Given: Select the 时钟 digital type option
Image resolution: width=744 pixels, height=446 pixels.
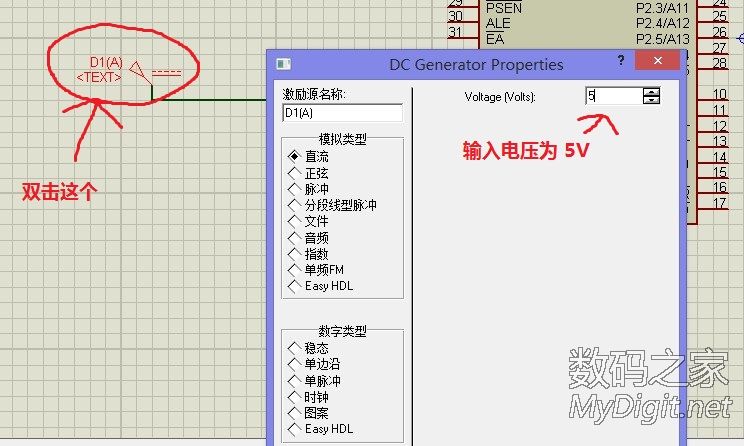Looking at the screenshot, I should coord(294,397).
